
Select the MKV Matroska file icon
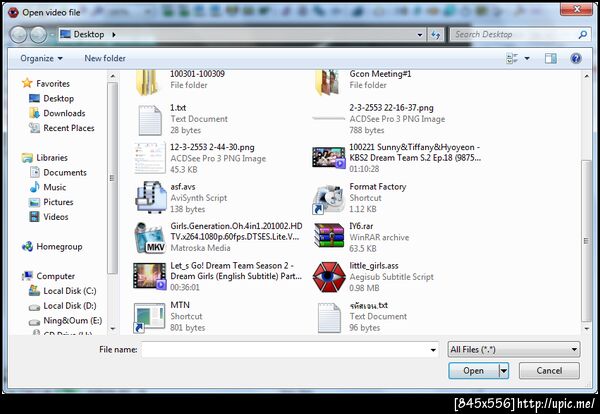click(150, 238)
